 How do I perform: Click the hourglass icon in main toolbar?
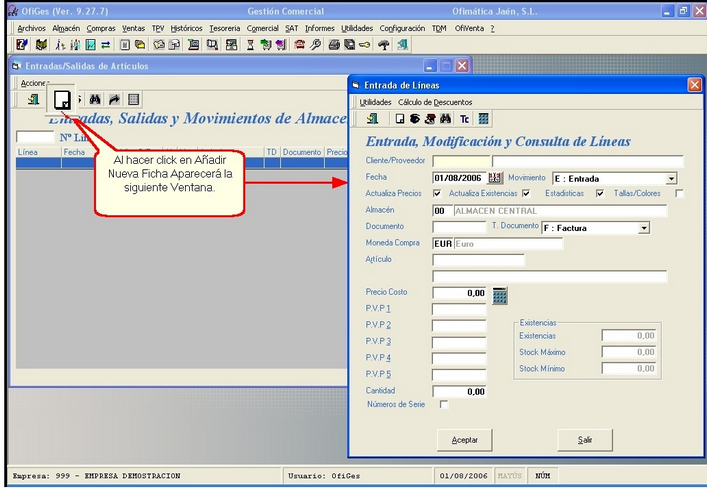(250, 45)
